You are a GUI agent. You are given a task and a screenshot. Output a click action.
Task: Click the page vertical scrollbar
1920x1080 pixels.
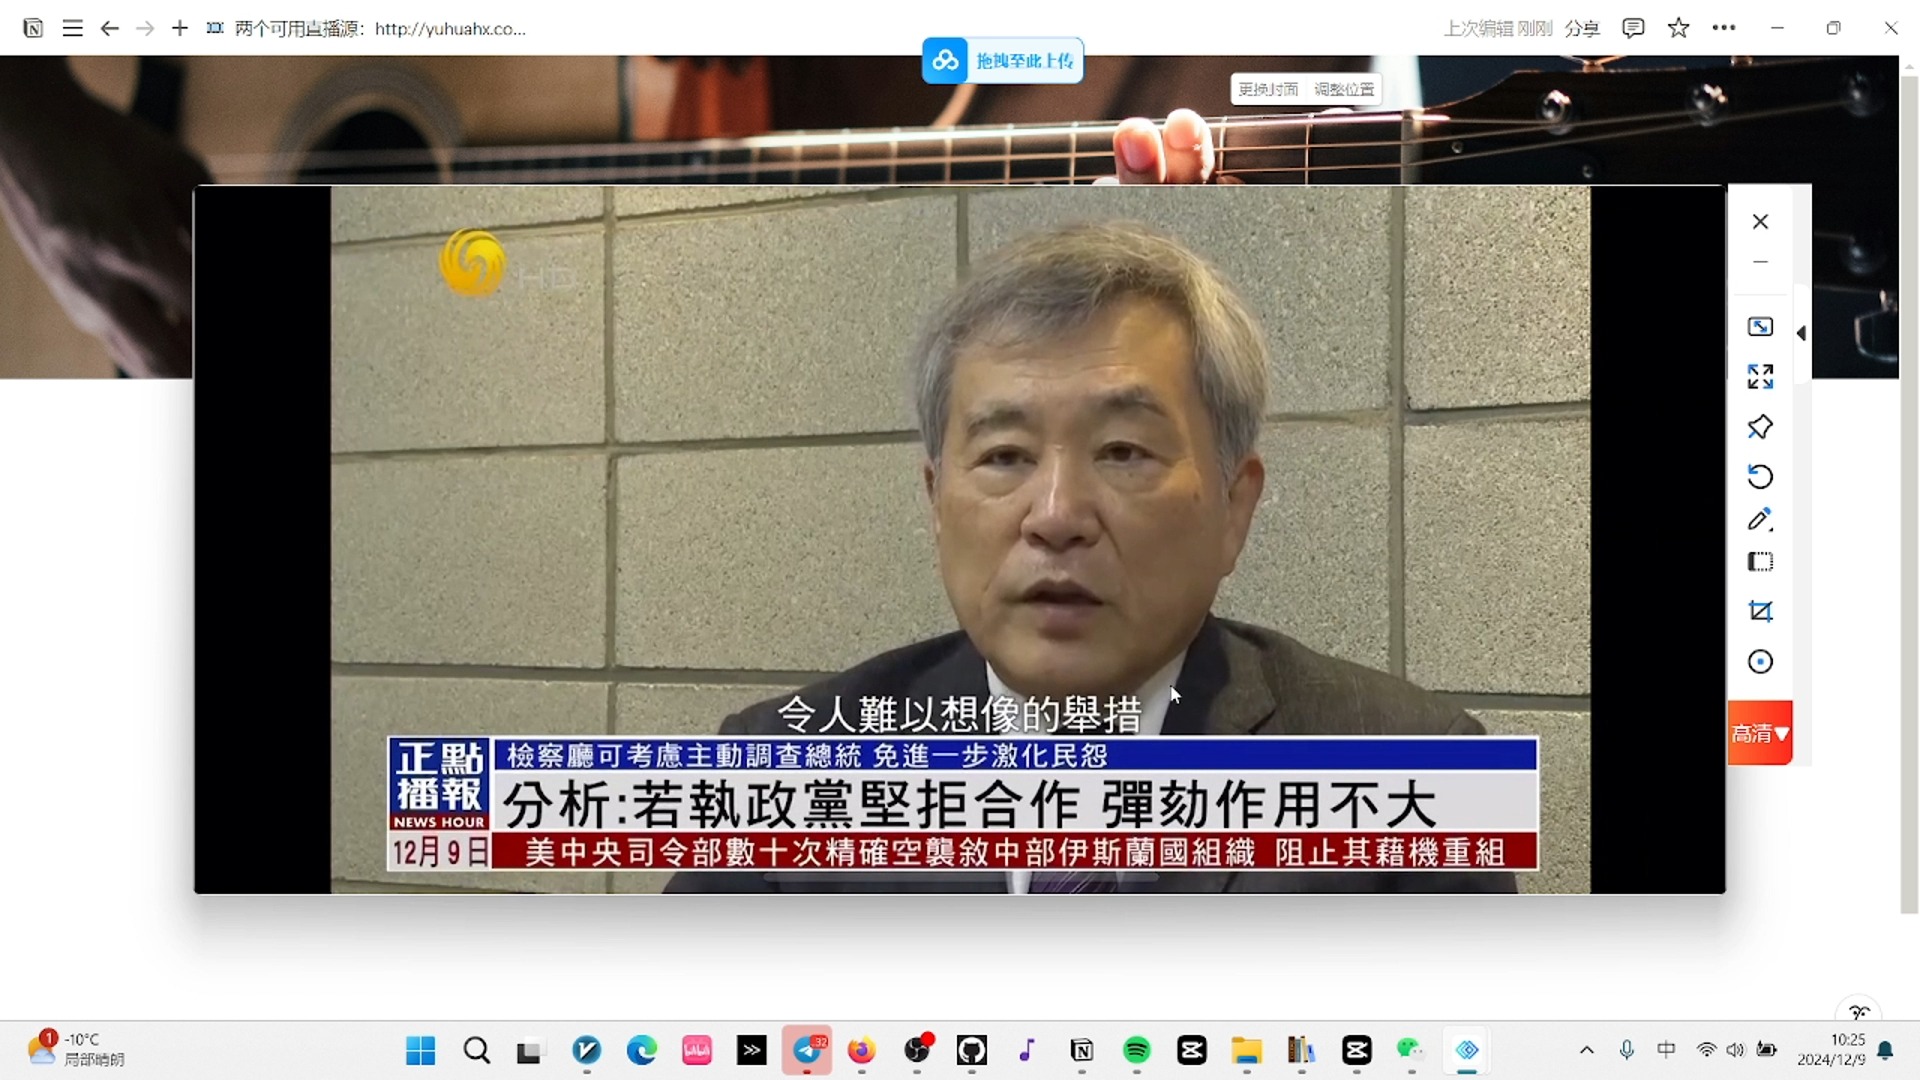[x=1909, y=494]
